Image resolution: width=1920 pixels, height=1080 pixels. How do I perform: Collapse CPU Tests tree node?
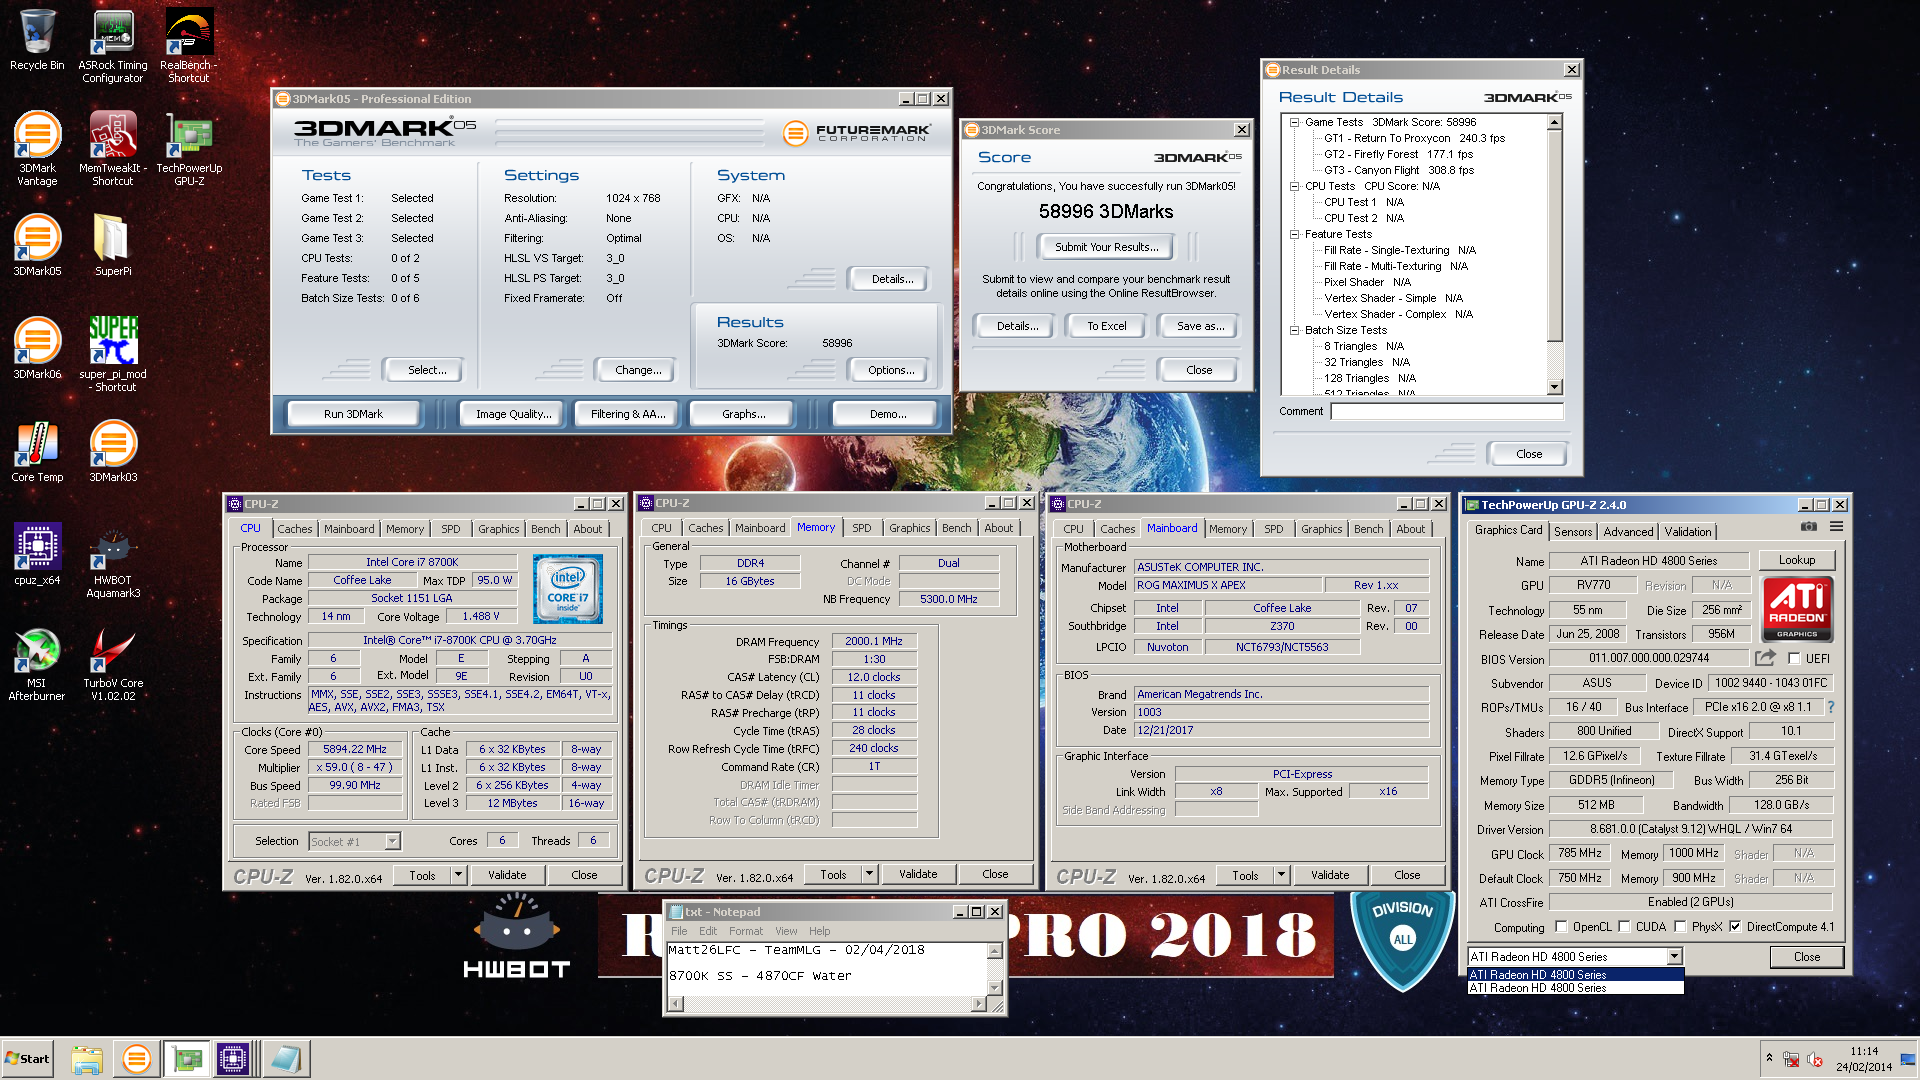tap(1294, 186)
